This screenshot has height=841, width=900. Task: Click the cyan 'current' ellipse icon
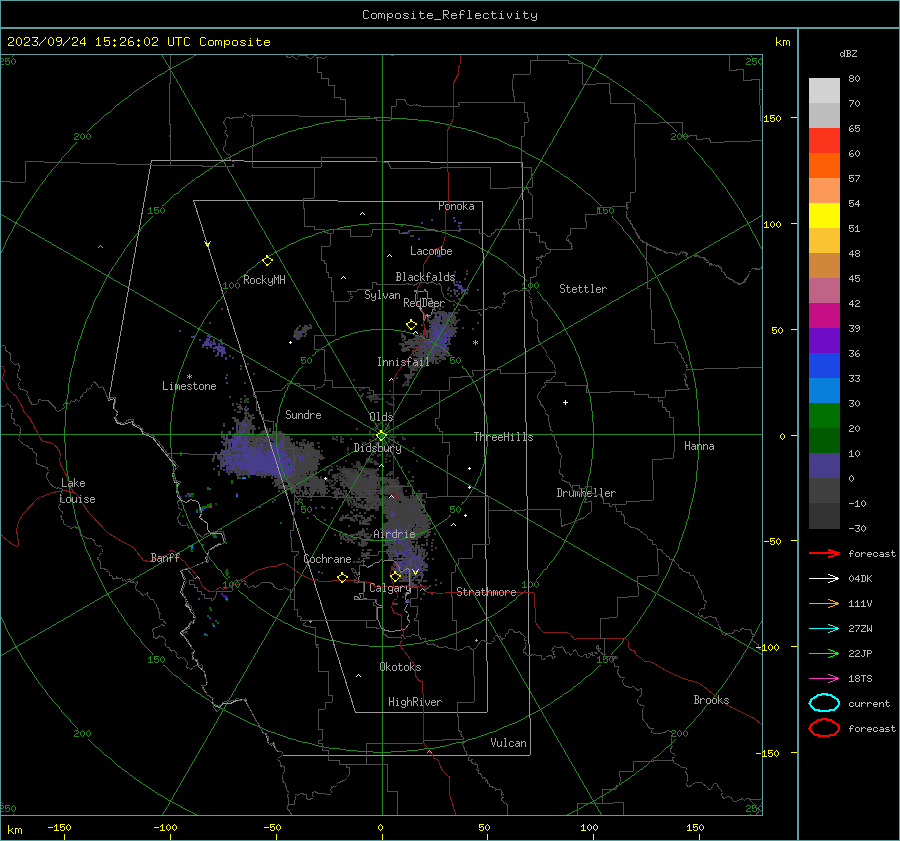824,703
